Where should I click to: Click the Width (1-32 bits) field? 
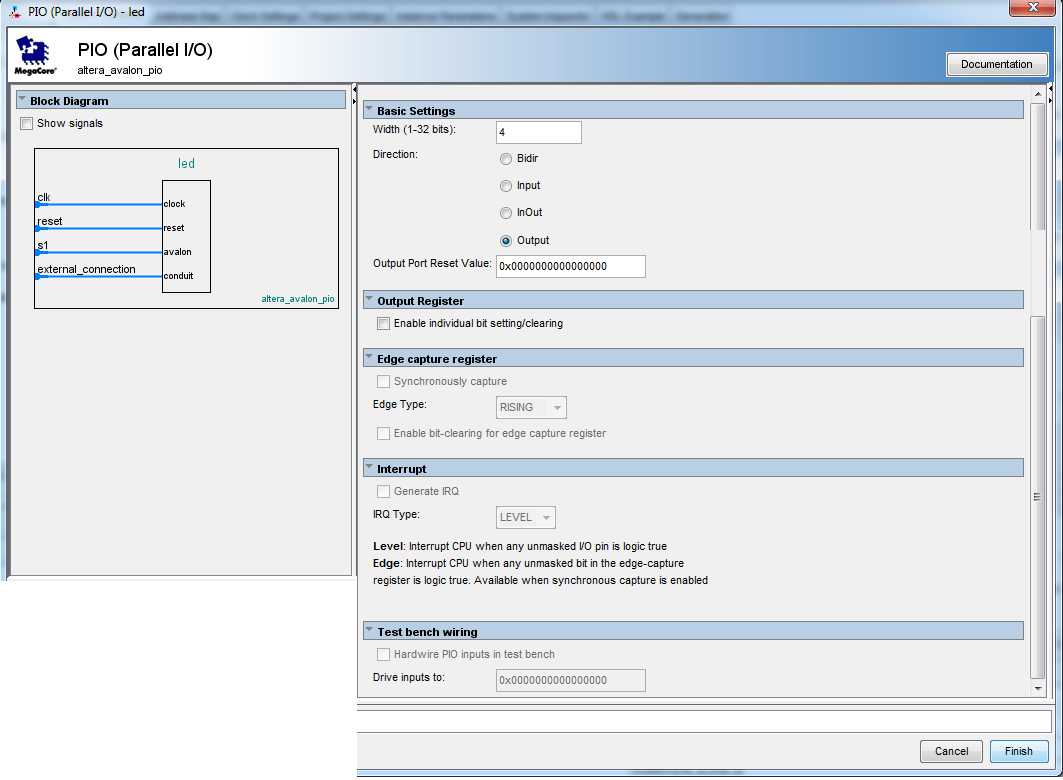tap(539, 132)
